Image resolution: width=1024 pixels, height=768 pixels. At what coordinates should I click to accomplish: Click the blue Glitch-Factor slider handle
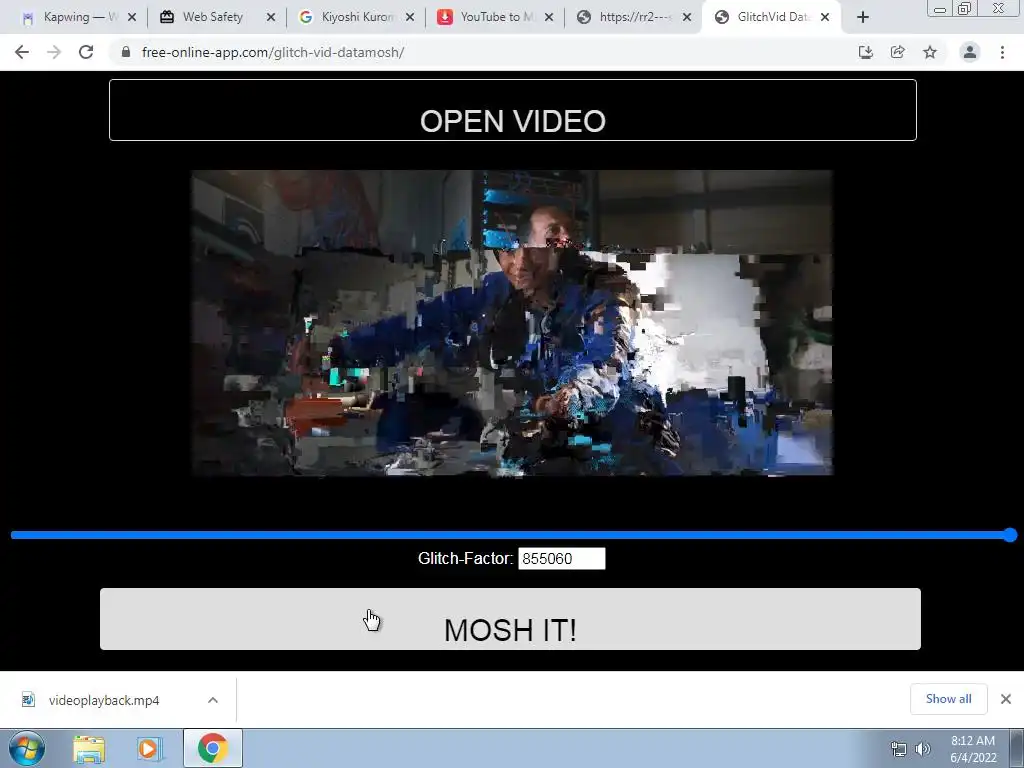[x=1010, y=535]
